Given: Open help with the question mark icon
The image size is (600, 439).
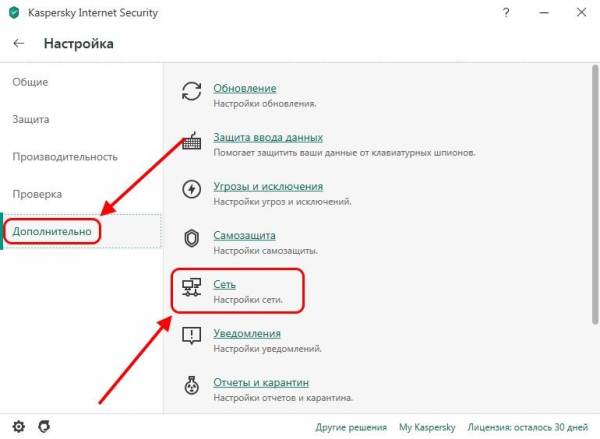Looking at the screenshot, I should pos(506,13).
